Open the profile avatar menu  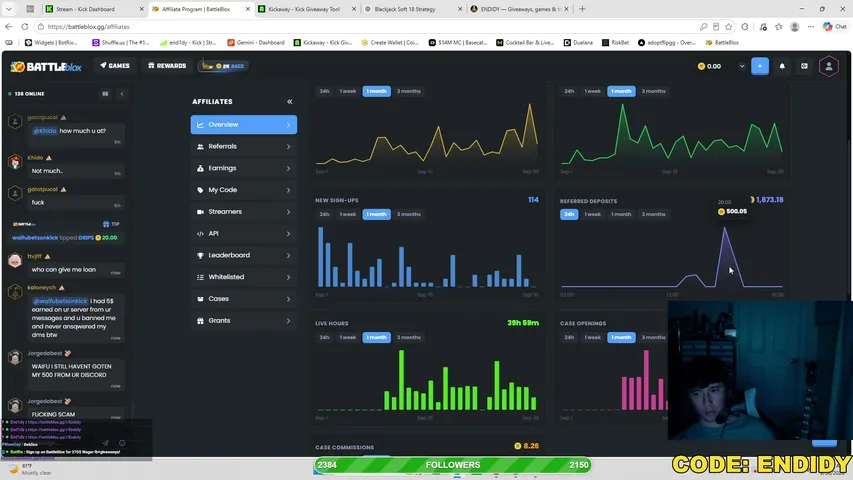pyautogui.click(x=829, y=66)
